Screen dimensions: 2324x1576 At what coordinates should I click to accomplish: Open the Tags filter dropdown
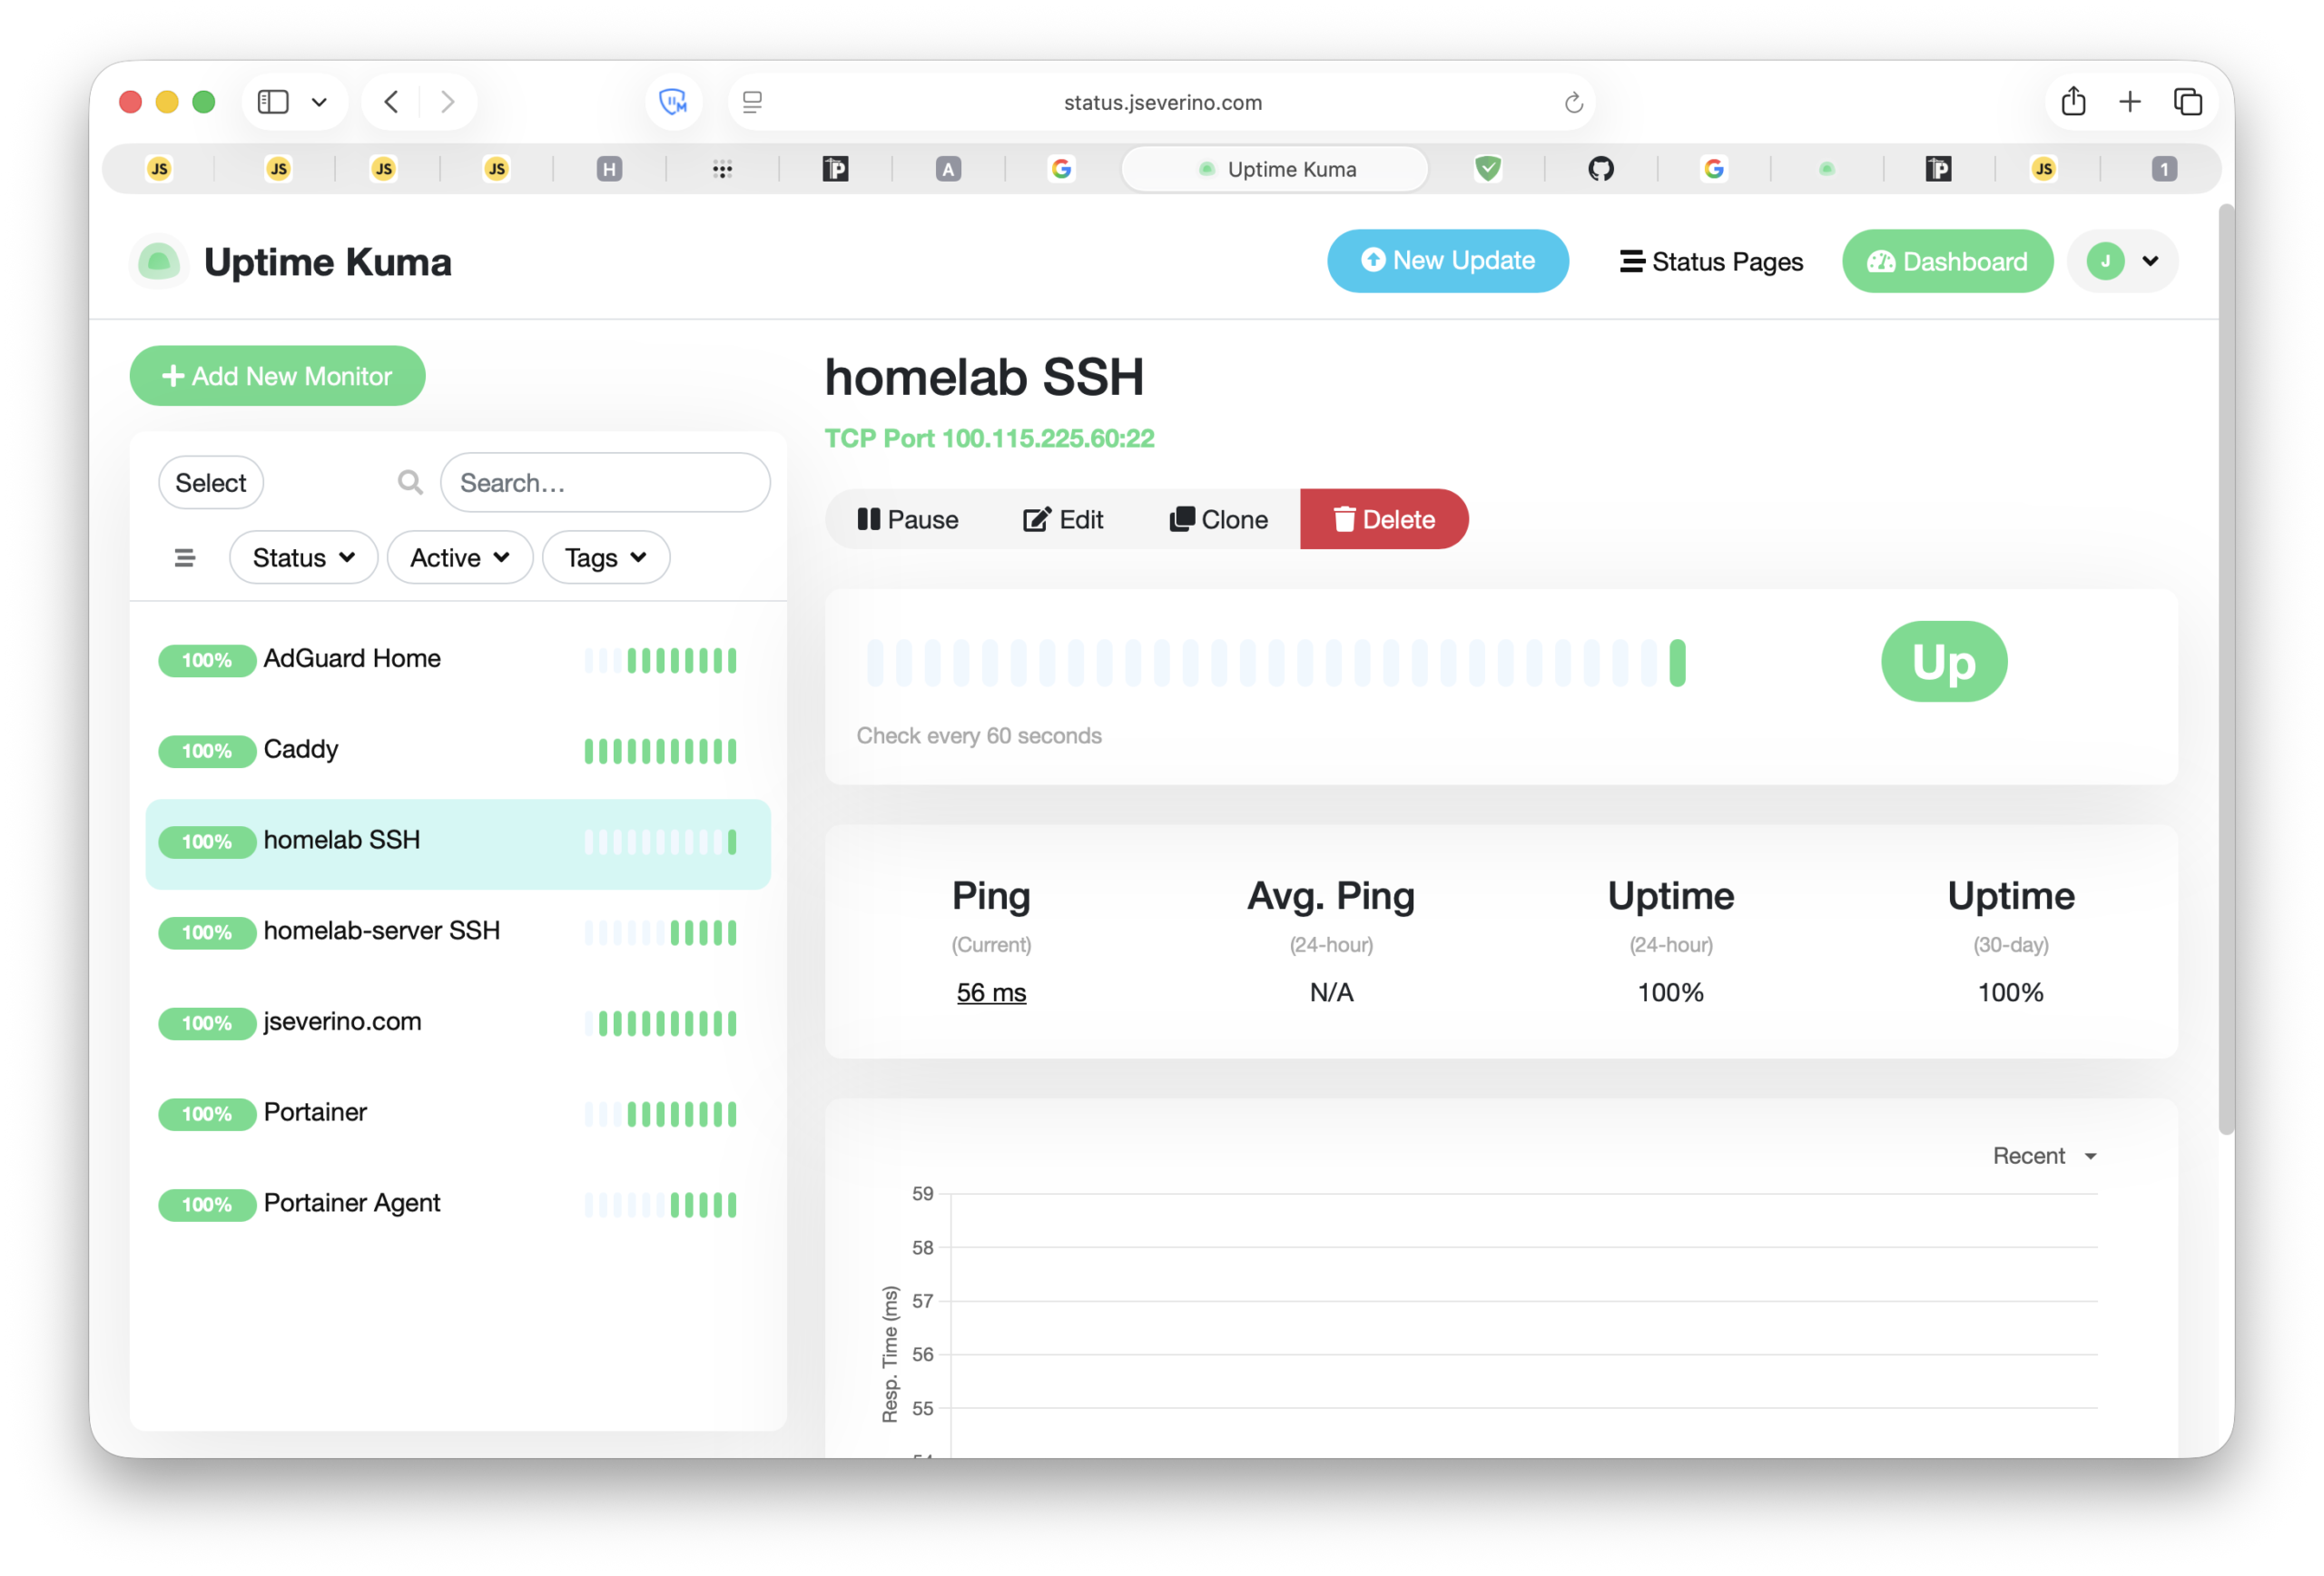click(x=605, y=558)
